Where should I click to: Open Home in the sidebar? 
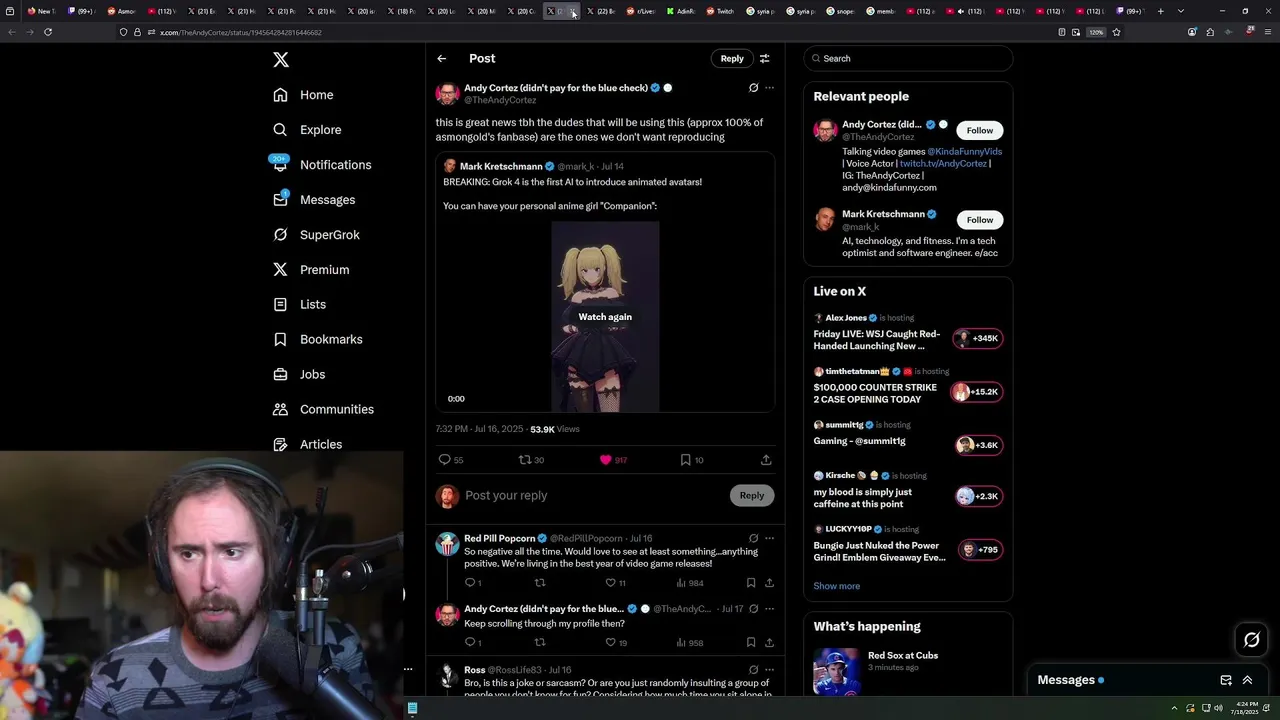coord(303,95)
